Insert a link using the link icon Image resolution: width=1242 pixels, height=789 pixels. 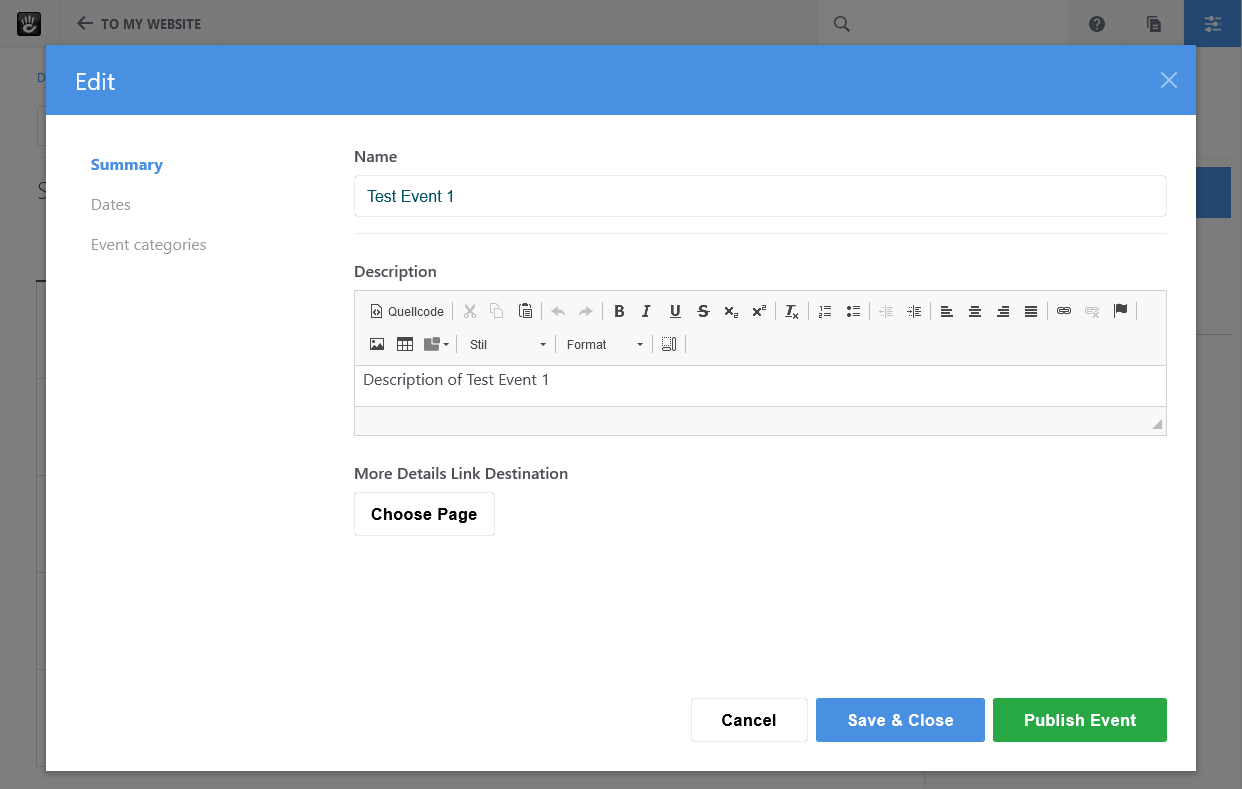click(1063, 311)
